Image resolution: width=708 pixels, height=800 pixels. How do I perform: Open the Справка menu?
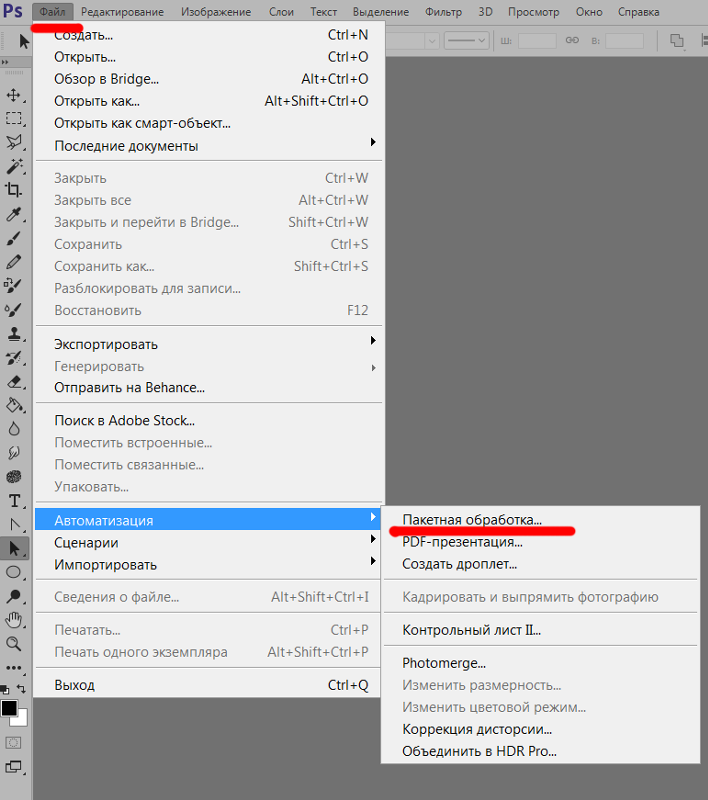[639, 12]
